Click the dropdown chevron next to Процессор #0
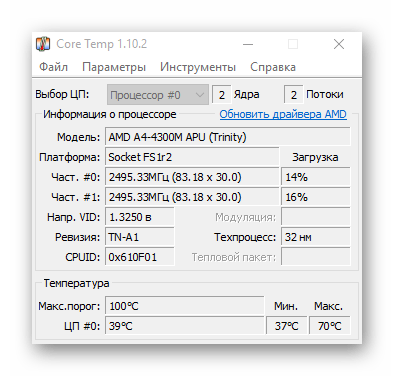This screenshot has width=394, height=376. click(200, 95)
